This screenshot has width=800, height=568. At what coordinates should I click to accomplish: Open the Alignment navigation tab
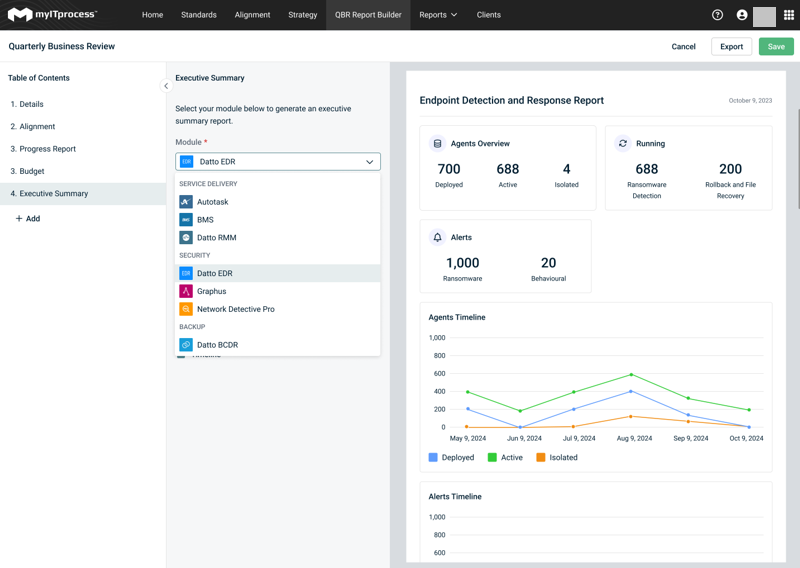tap(252, 15)
